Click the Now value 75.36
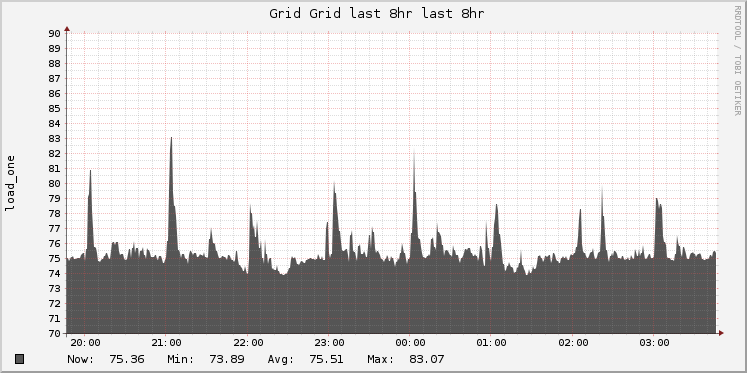 point(127,359)
